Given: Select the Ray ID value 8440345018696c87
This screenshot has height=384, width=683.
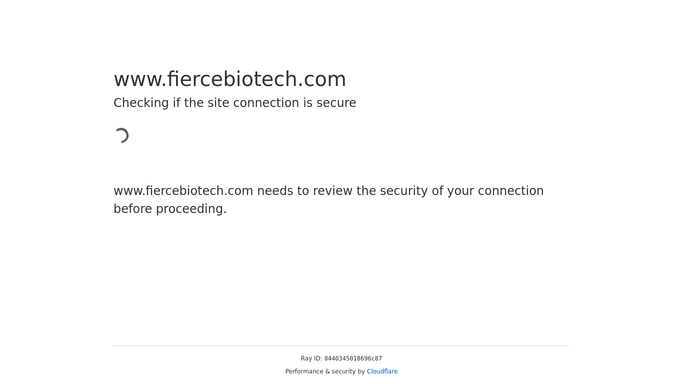Looking at the screenshot, I should click(x=353, y=359).
